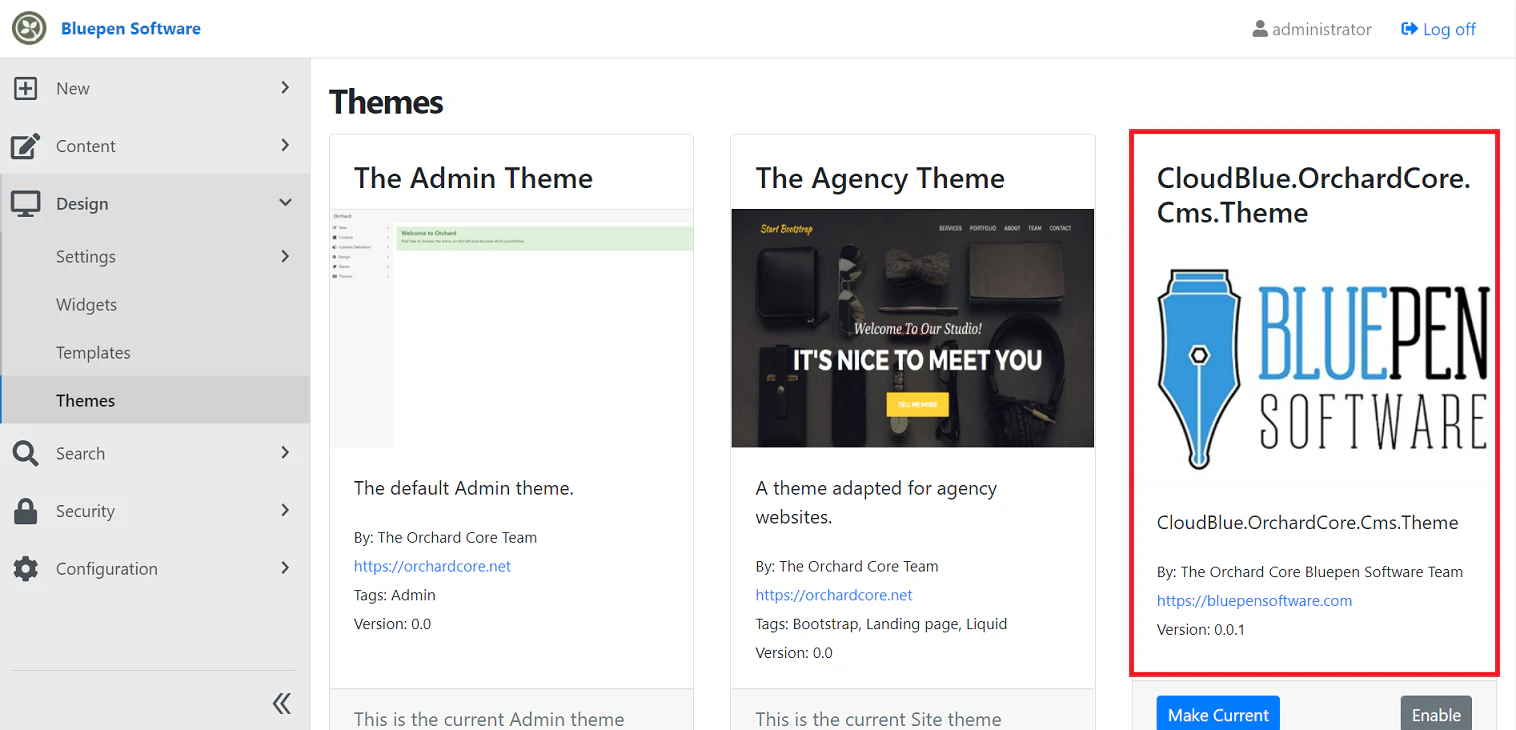The image size is (1516, 730).
Task: Click the administrator user icon
Action: click(x=1260, y=30)
